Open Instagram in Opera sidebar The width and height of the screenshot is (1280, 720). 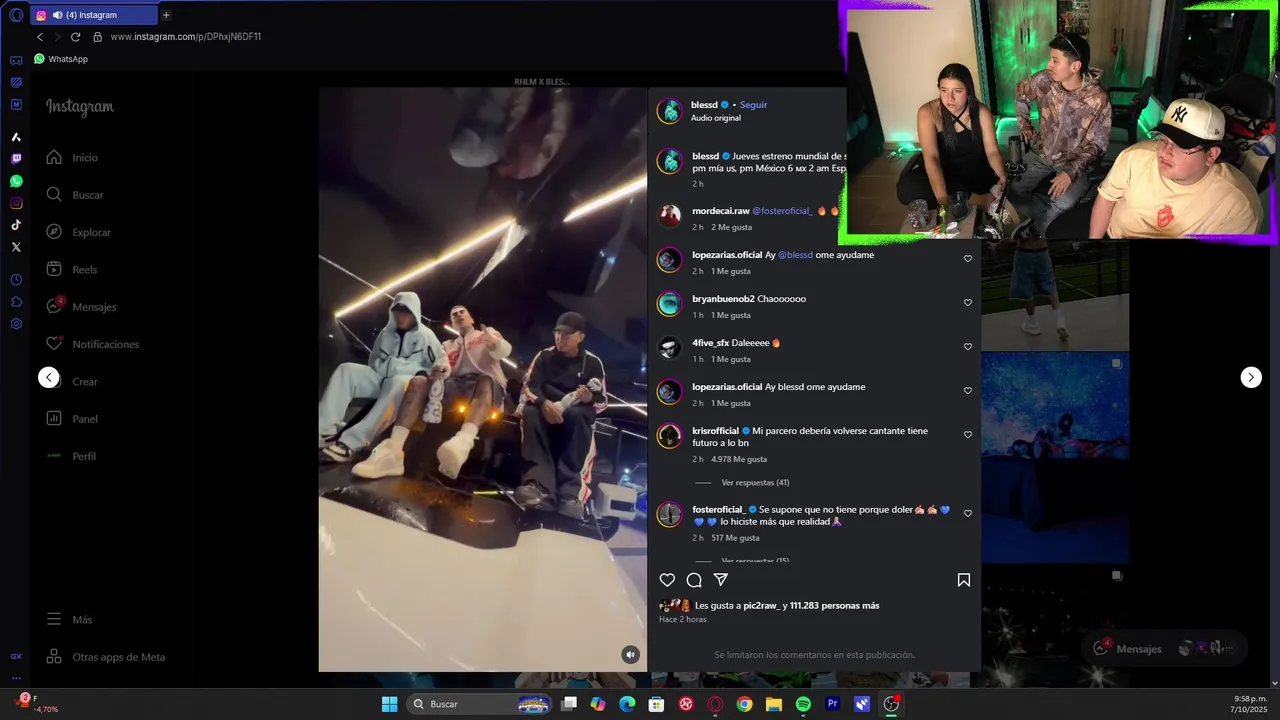coord(16,203)
